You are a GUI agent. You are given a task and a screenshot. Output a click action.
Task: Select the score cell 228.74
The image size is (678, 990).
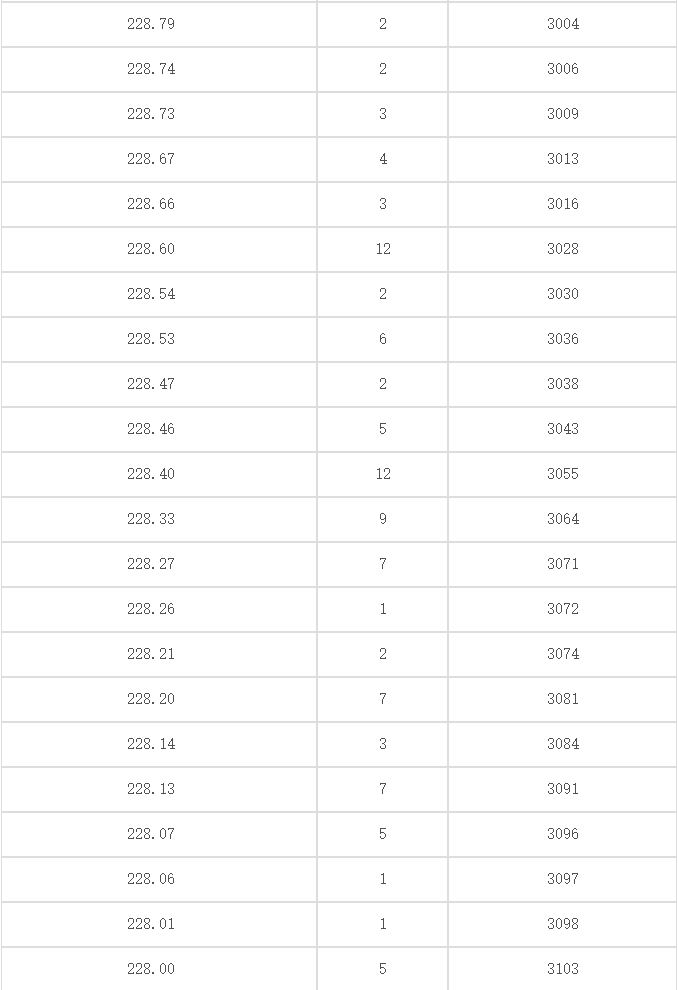(x=151, y=69)
